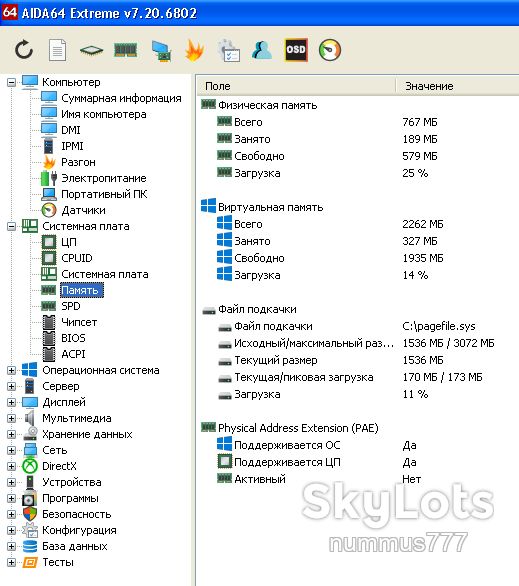Open Портативный ПК tree item

104,194
